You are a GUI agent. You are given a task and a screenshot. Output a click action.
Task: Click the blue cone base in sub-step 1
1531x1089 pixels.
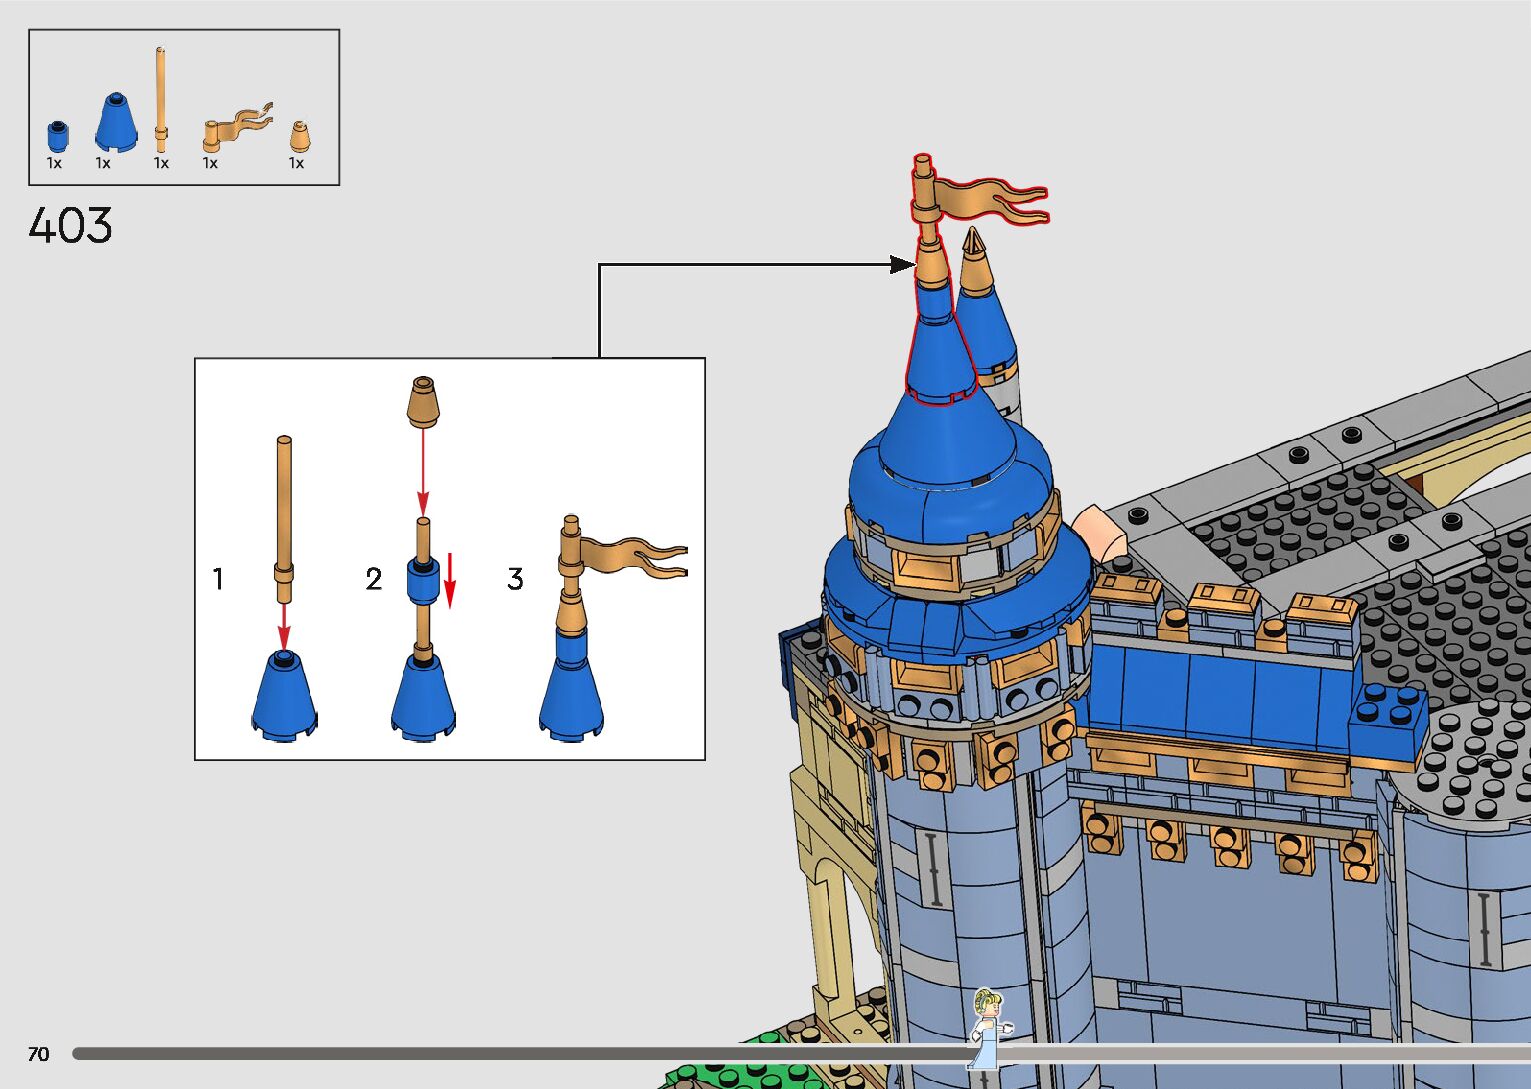tap(284, 695)
